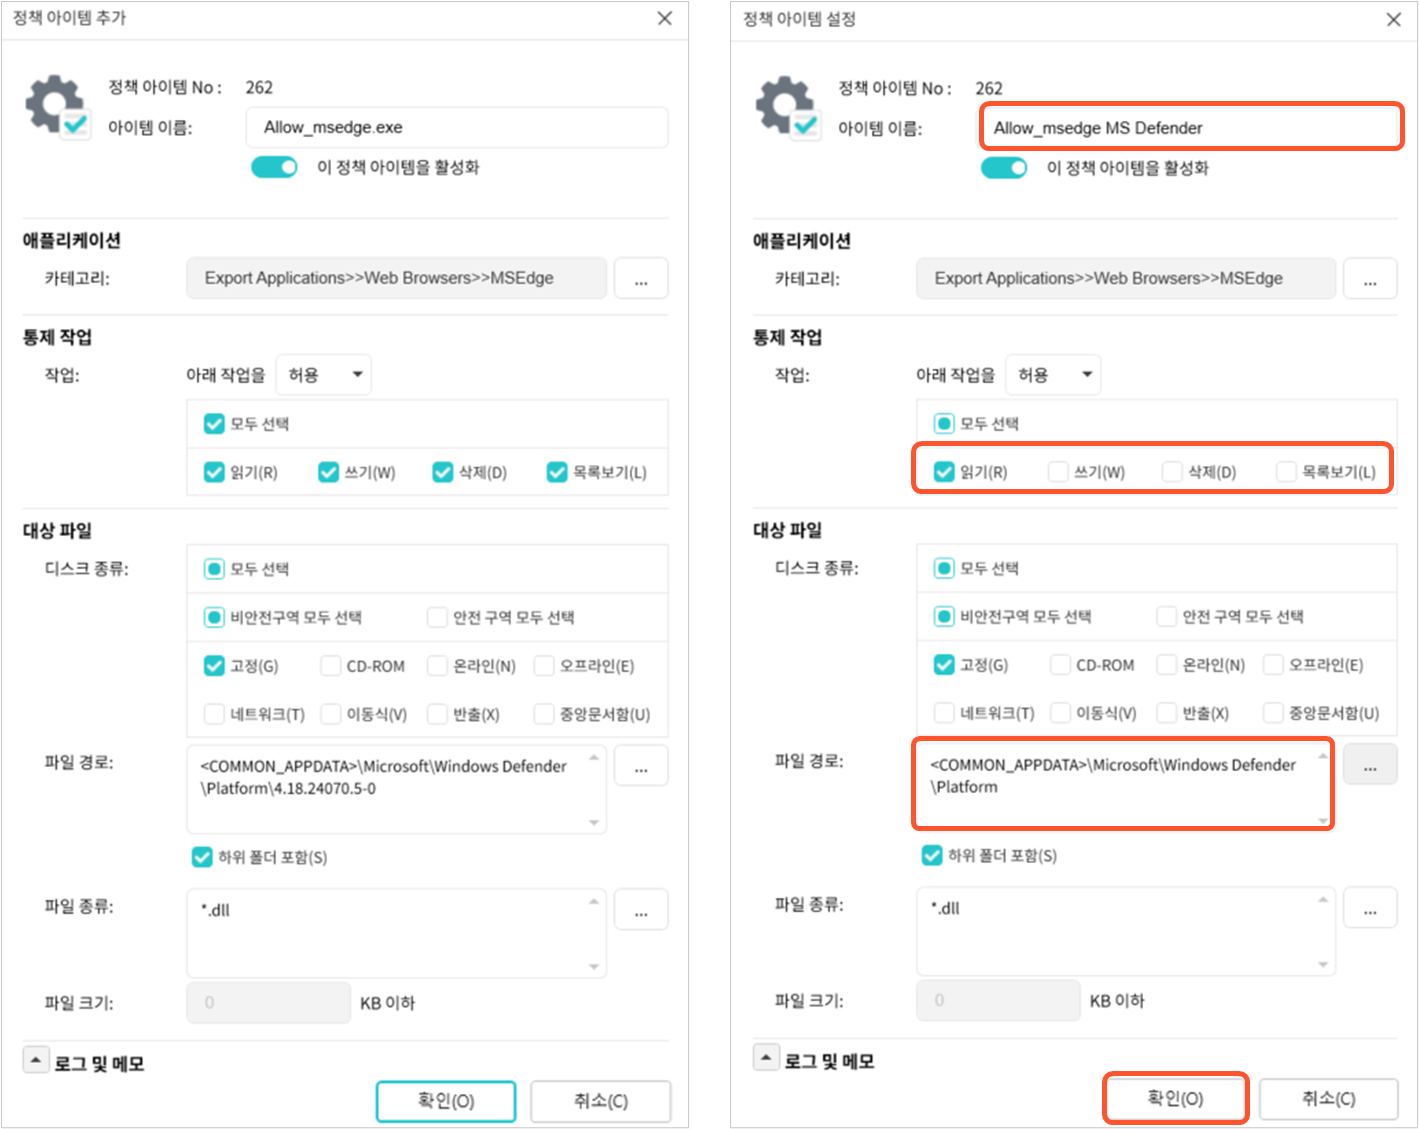The height and width of the screenshot is (1129, 1419).
Task: Browse file path button in left dialog
Action: coord(641,766)
